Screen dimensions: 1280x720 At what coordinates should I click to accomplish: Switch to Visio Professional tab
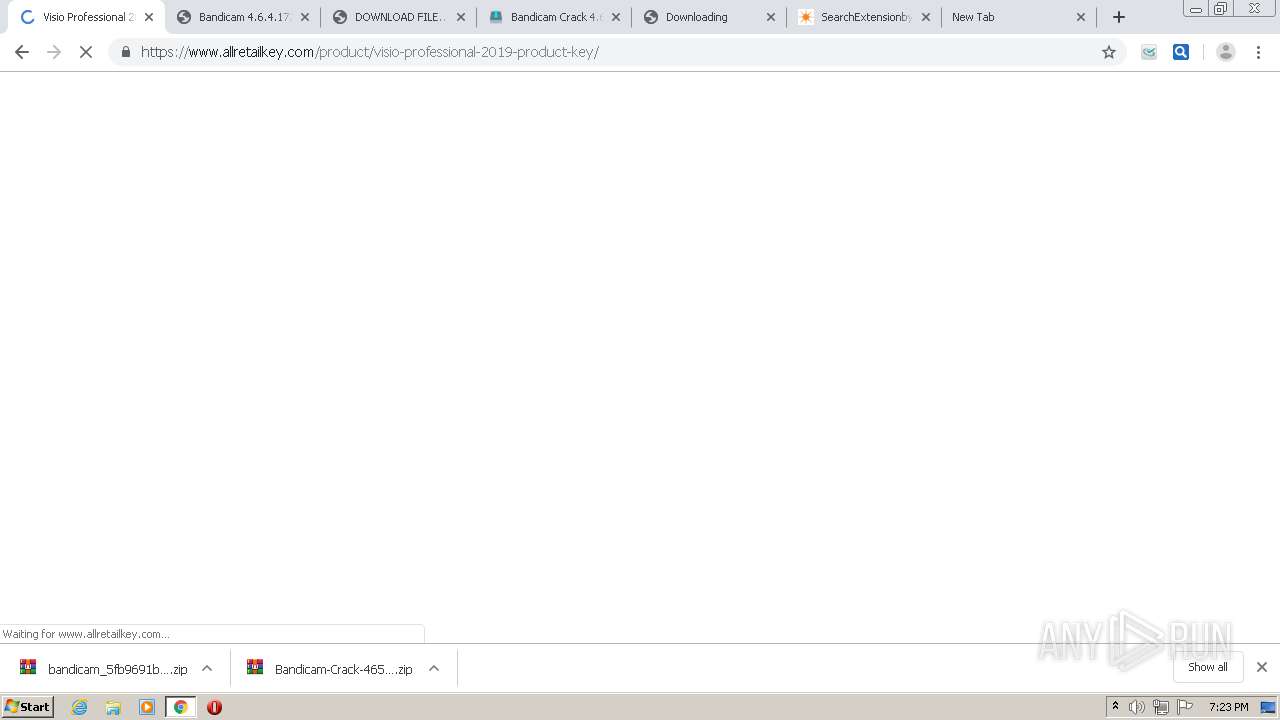click(84, 17)
